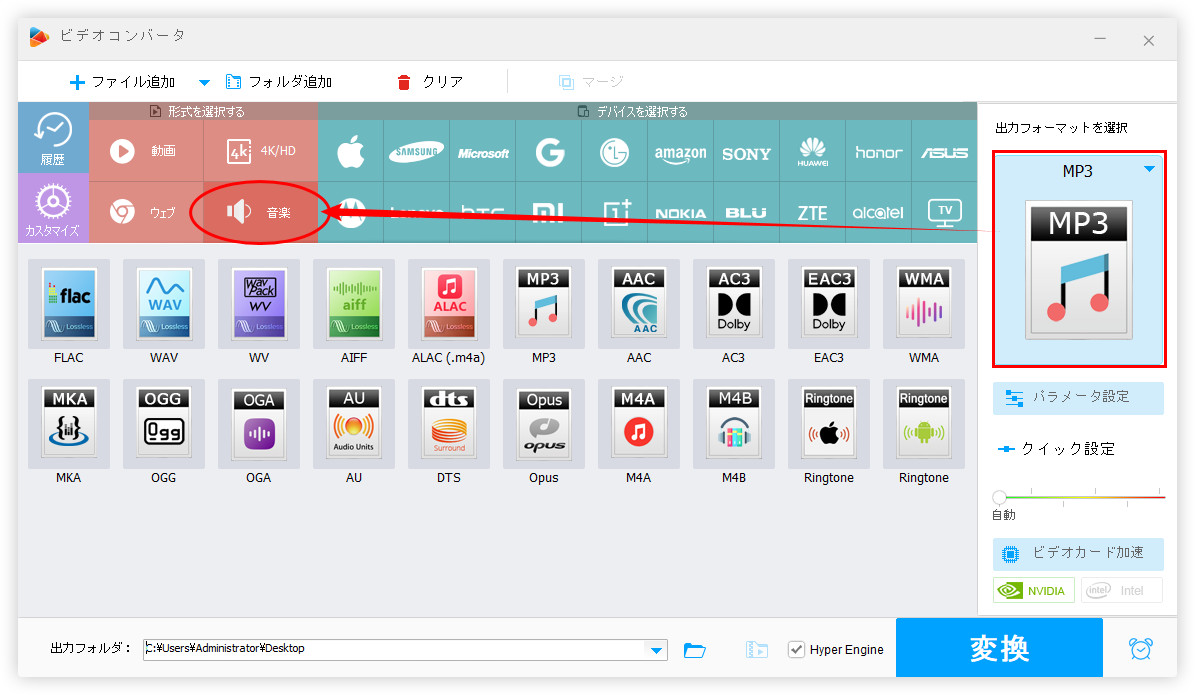Select the TV device category

944,213
